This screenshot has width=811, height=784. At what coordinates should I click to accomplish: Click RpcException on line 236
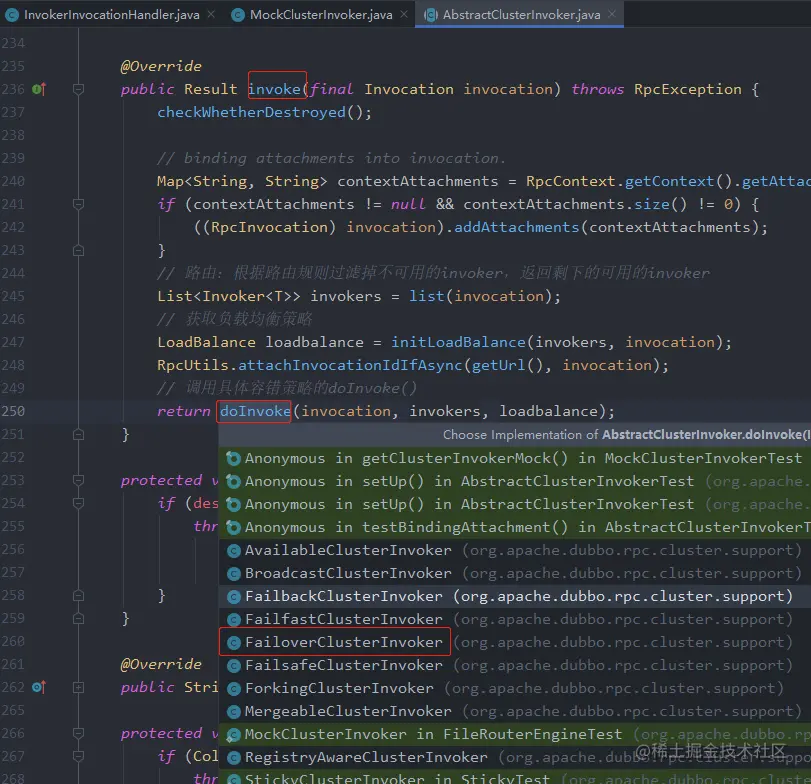pyautogui.click(x=687, y=89)
